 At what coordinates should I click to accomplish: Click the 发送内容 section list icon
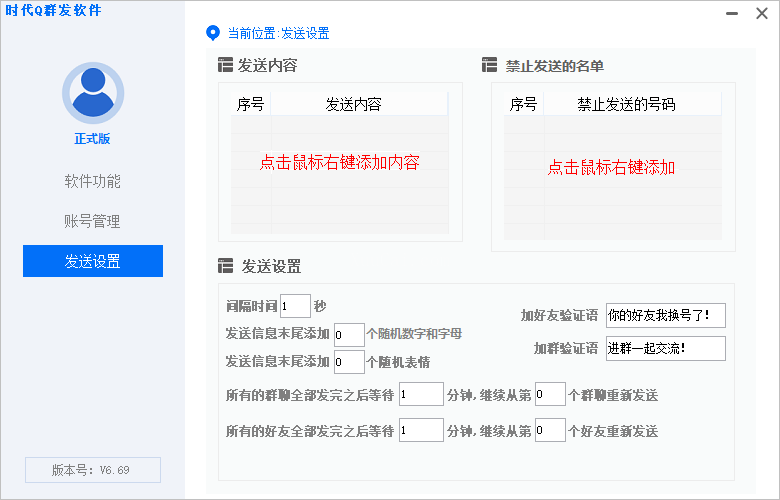225,66
